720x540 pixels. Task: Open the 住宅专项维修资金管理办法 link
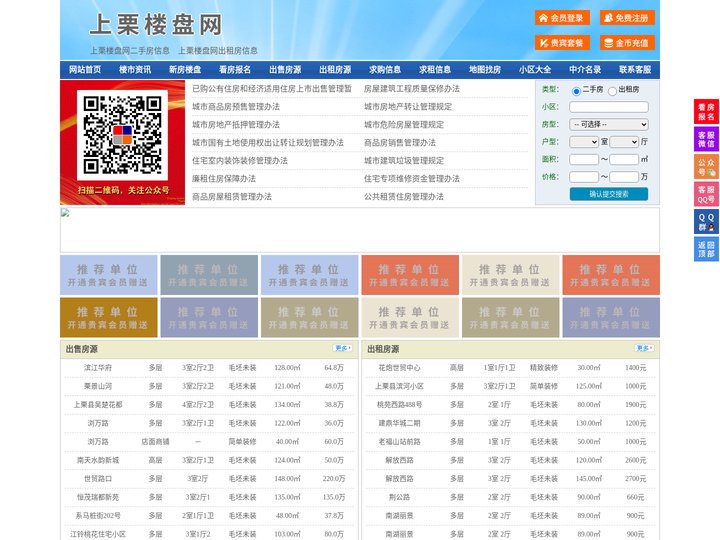(x=412, y=179)
